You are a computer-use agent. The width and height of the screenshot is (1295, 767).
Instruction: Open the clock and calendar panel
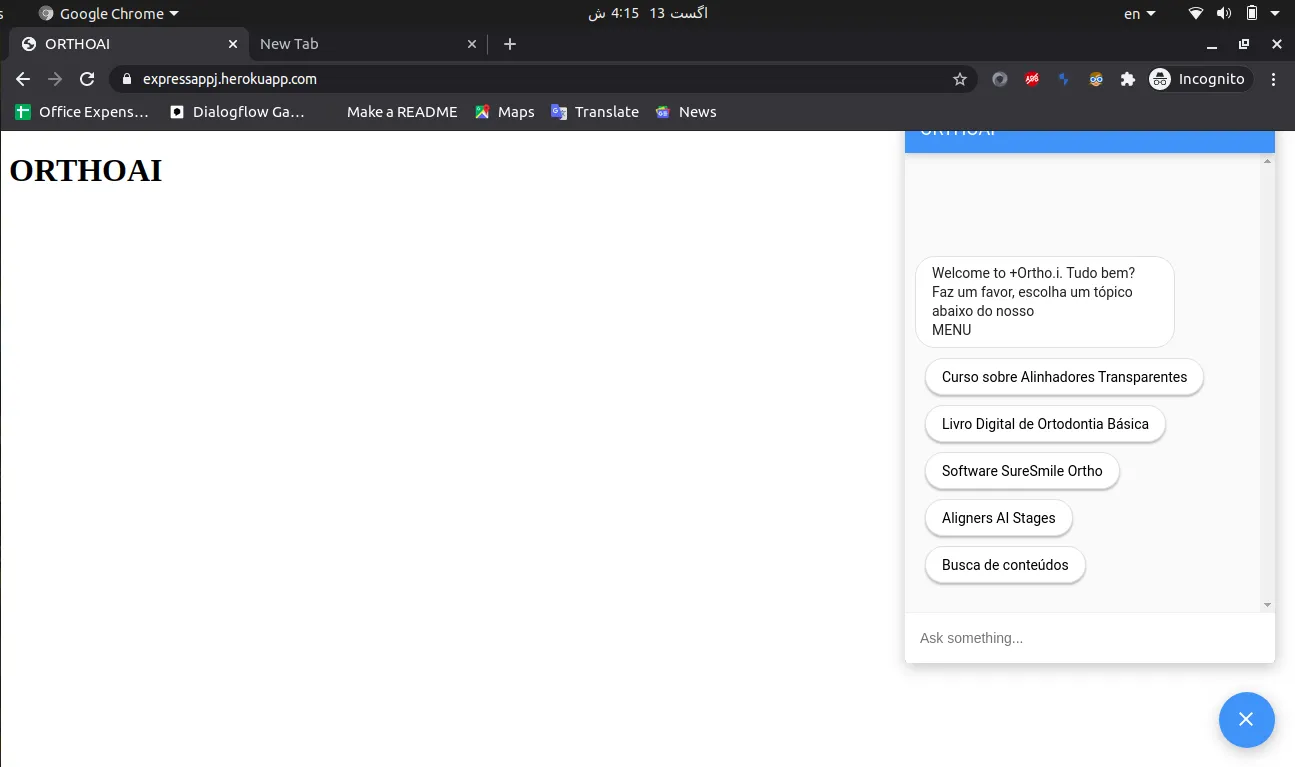tap(647, 13)
